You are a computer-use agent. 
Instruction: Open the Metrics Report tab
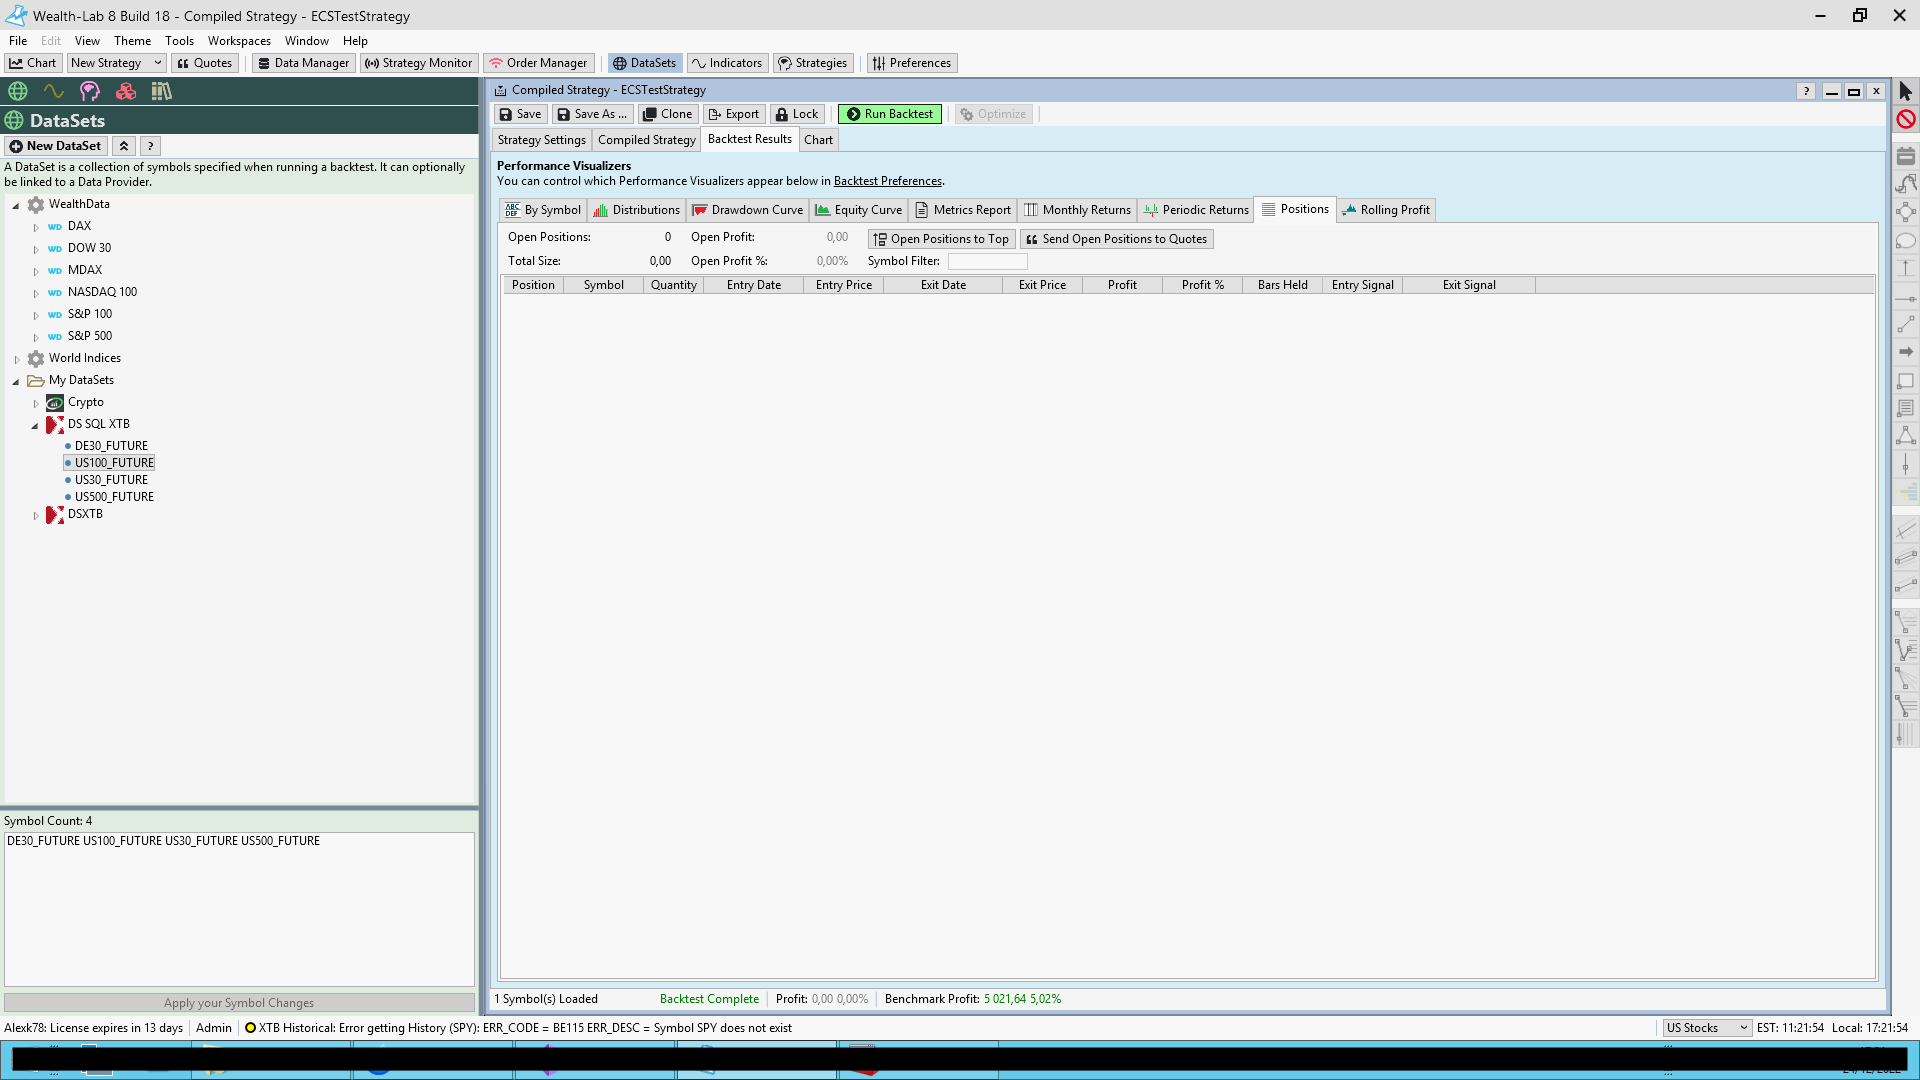[962, 210]
